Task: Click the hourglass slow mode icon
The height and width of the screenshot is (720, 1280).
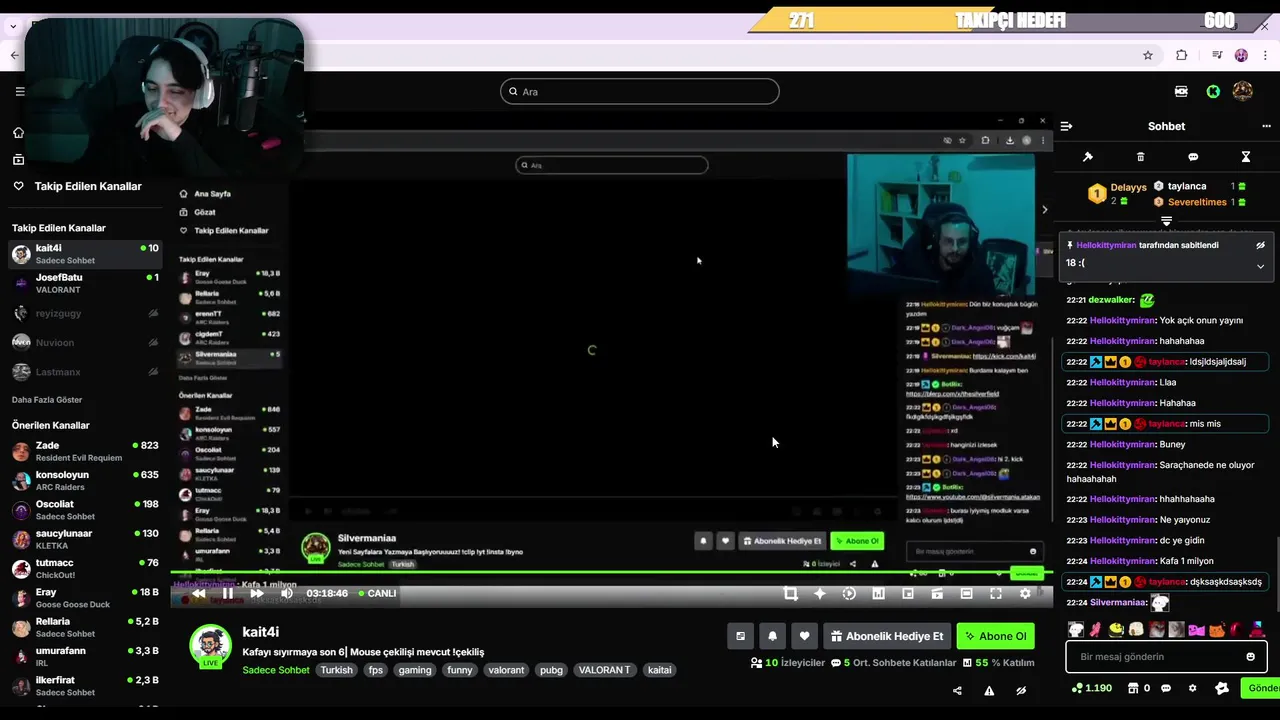Action: click(x=1246, y=157)
